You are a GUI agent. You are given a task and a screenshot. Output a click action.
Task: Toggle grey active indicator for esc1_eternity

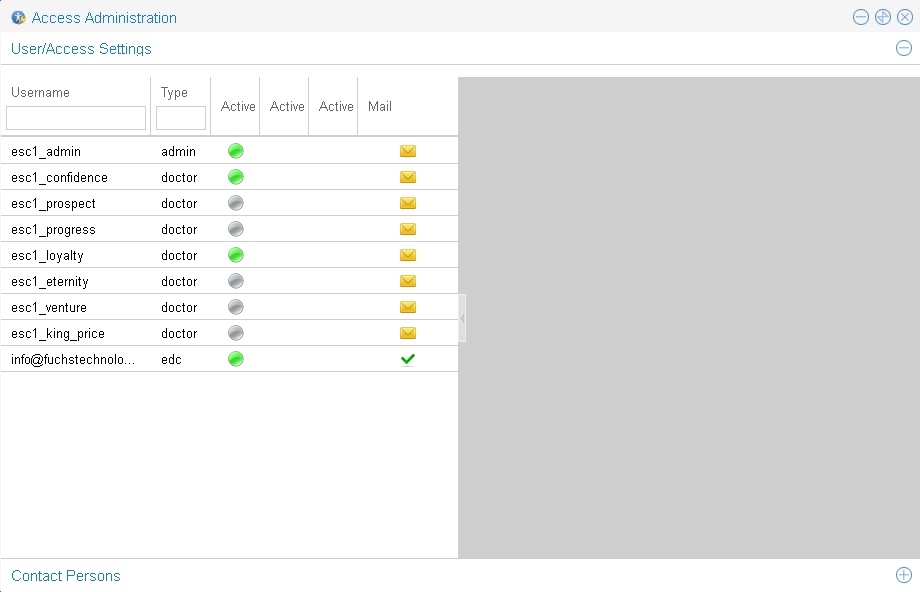coord(236,282)
